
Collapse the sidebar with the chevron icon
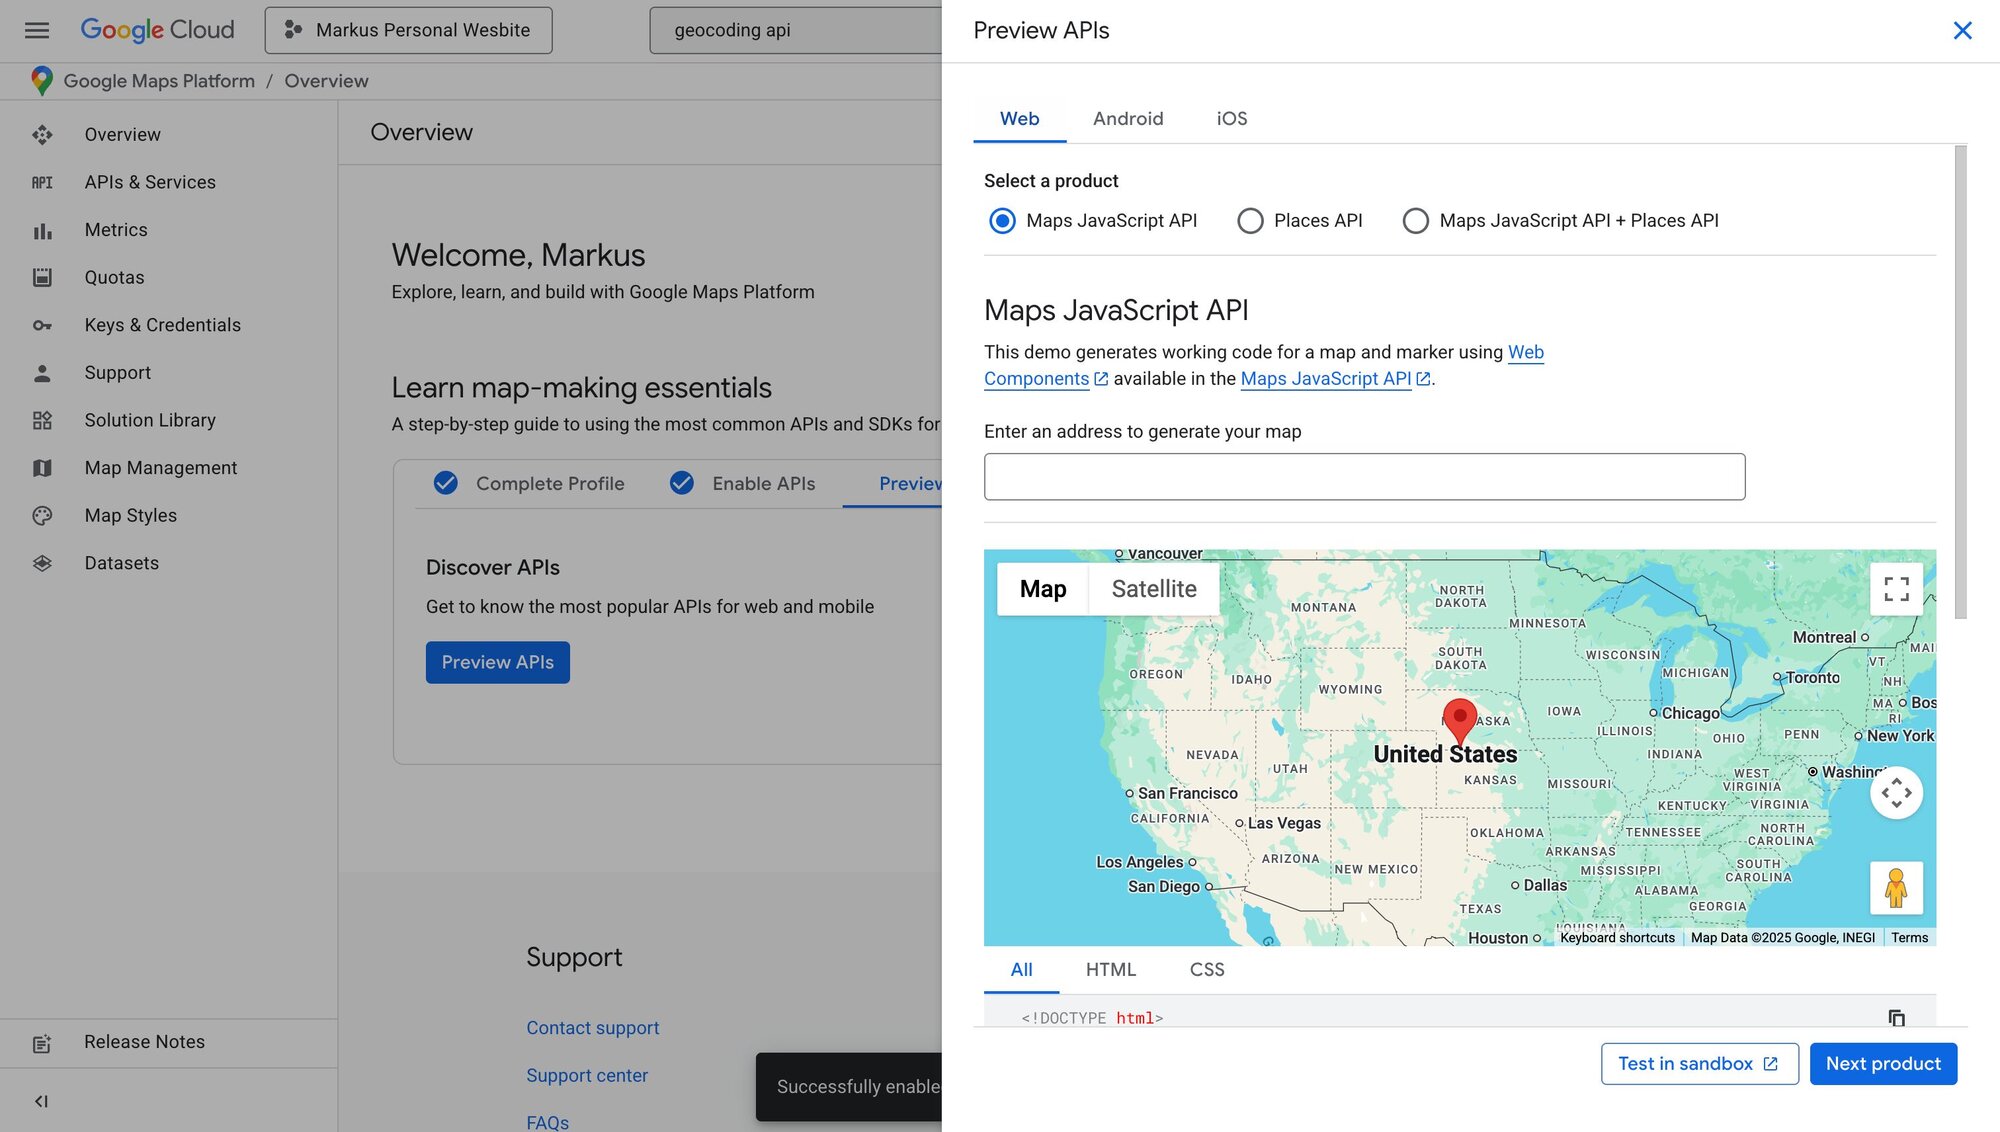(x=41, y=1101)
